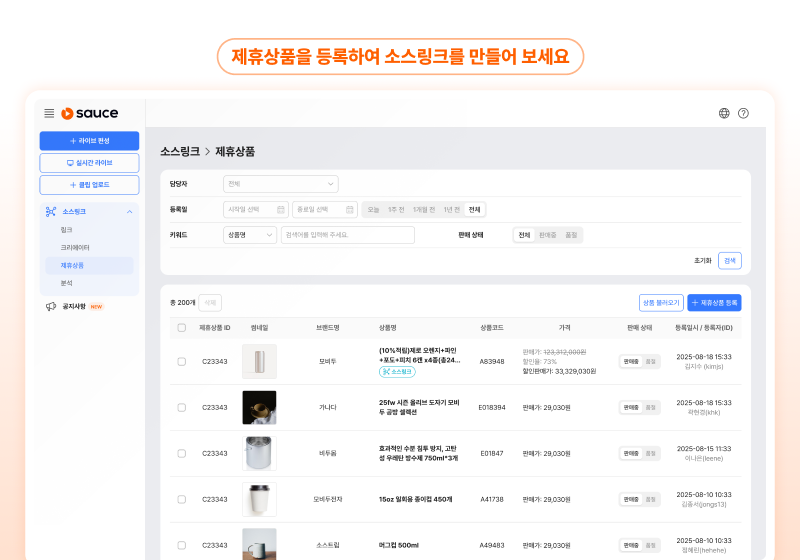Click product name 25fw 시즌 올리브 도자기
Screen dimensions: 800x560
click(x=419, y=408)
